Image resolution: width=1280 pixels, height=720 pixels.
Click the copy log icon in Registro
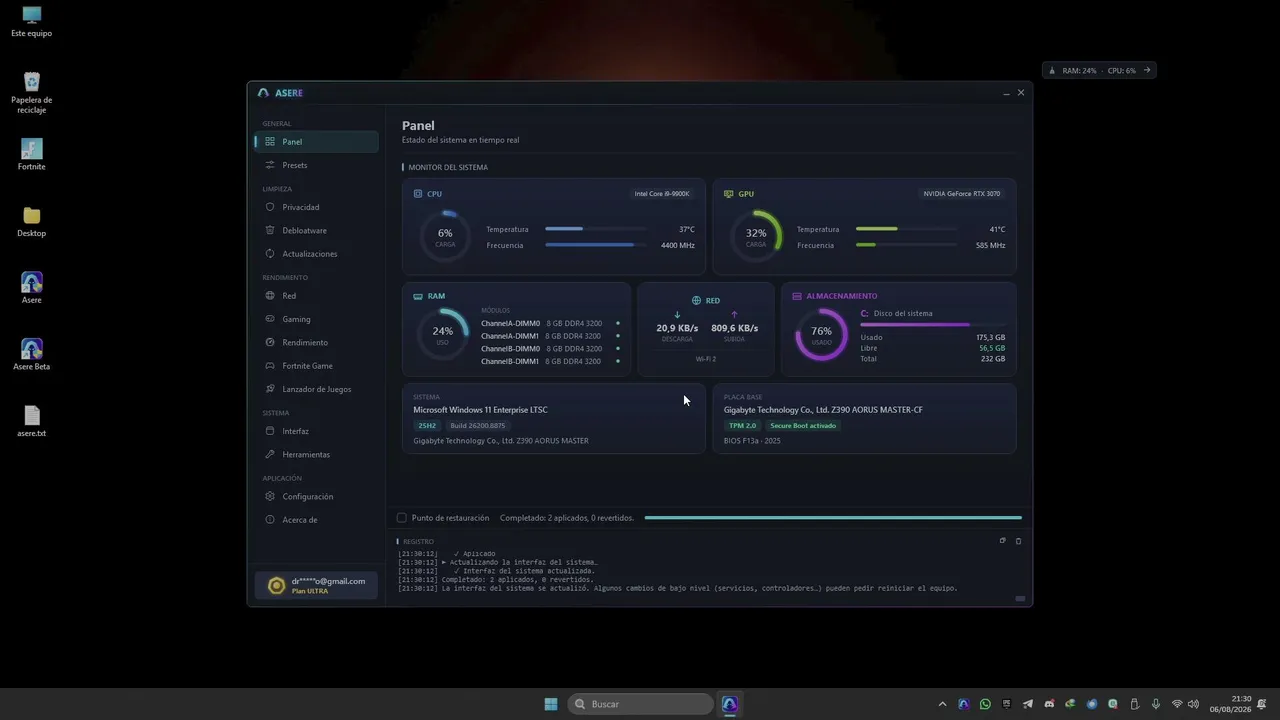pos(1002,541)
